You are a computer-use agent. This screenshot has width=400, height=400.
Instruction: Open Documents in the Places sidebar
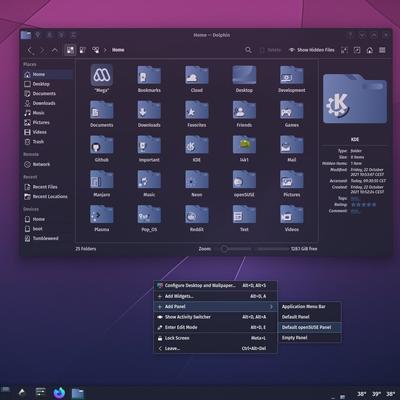click(x=48, y=94)
